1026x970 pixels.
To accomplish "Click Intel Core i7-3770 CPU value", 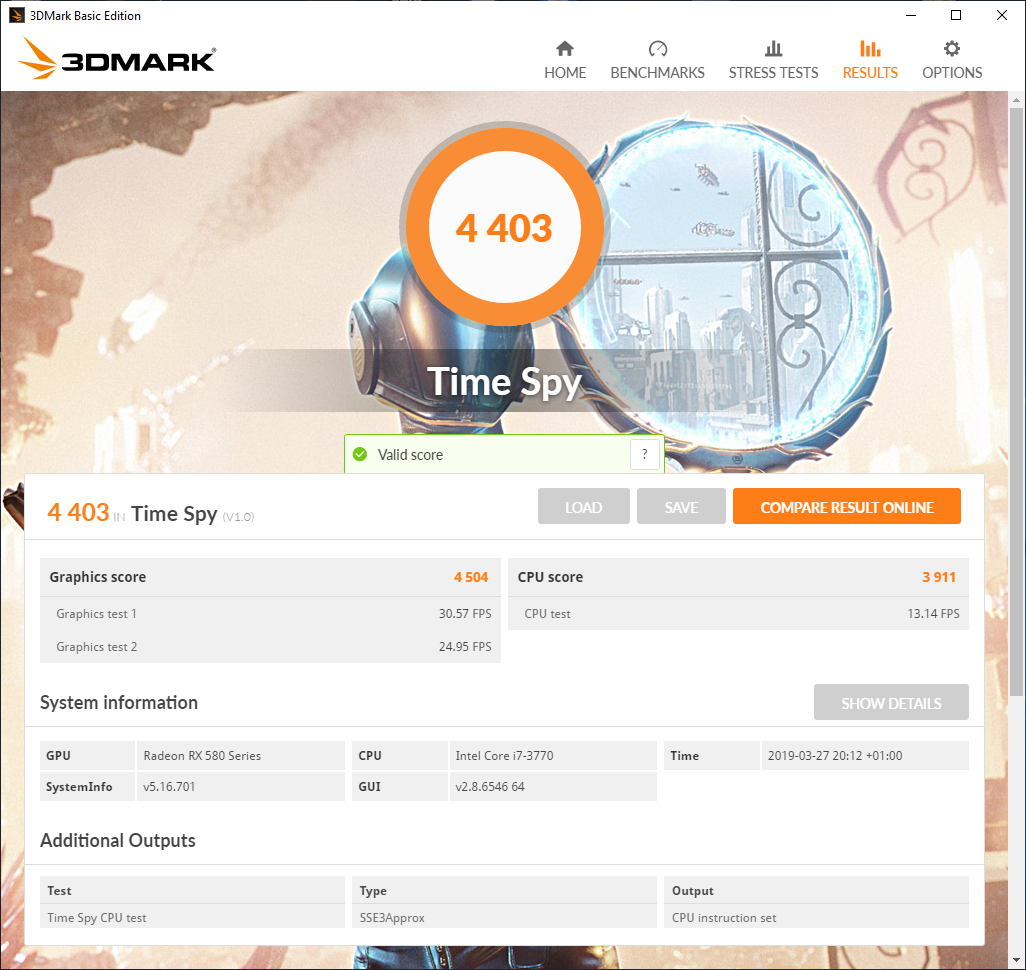I will (x=553, y=756).
